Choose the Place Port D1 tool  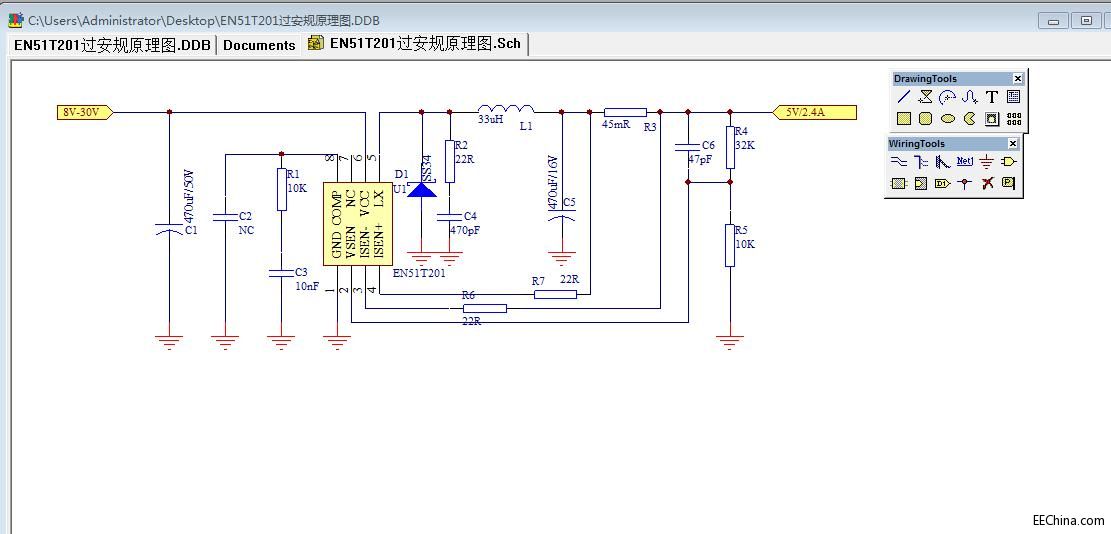pyautogui.click(x=942, y=183)
